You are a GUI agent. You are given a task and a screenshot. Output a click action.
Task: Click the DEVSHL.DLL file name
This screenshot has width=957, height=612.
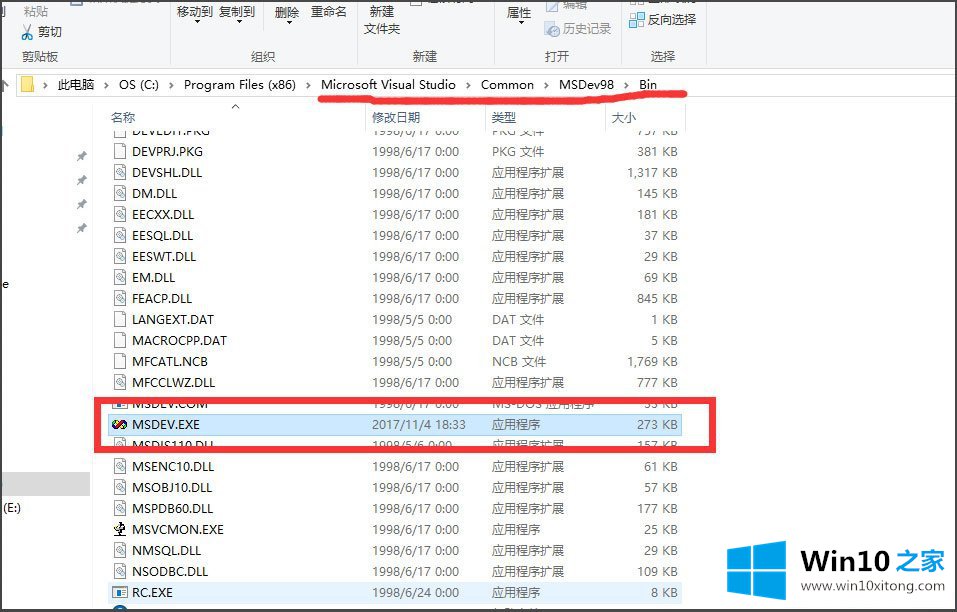(167, 173)
